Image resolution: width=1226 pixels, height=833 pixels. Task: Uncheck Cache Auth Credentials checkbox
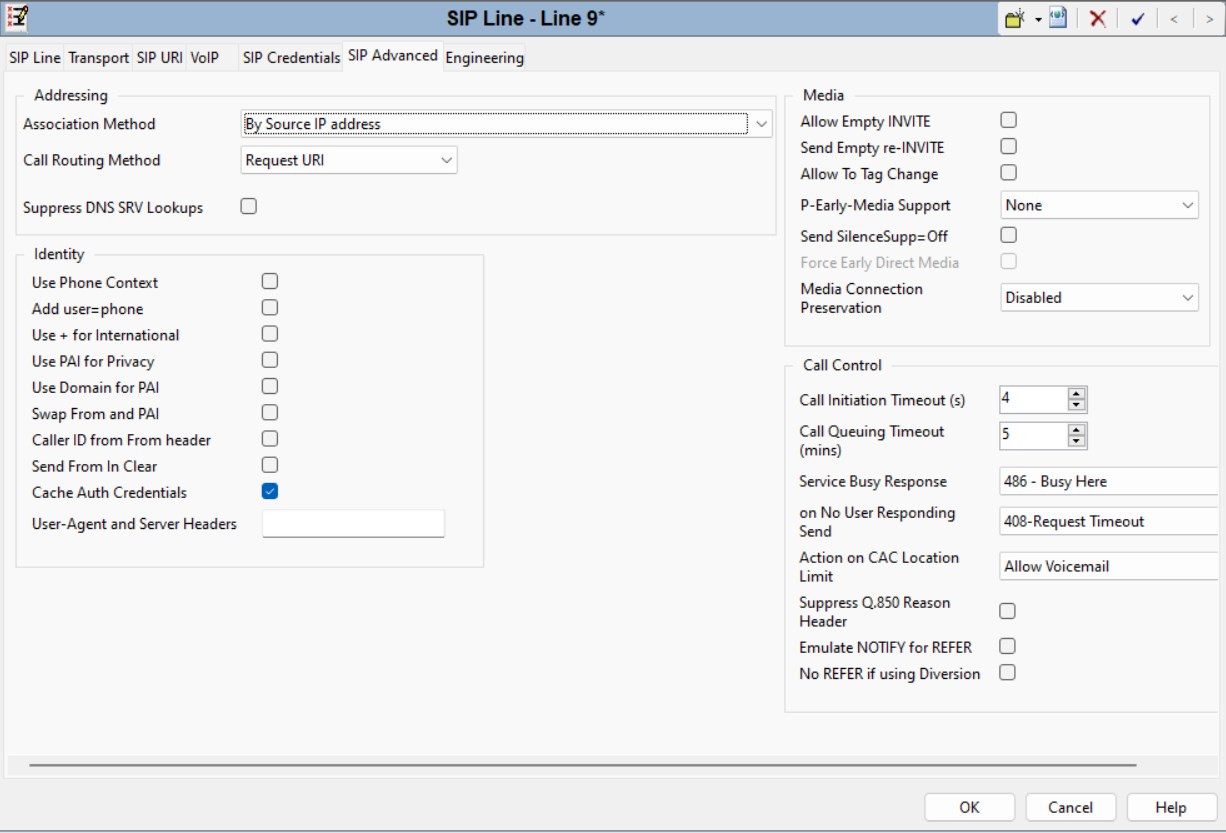270,491
